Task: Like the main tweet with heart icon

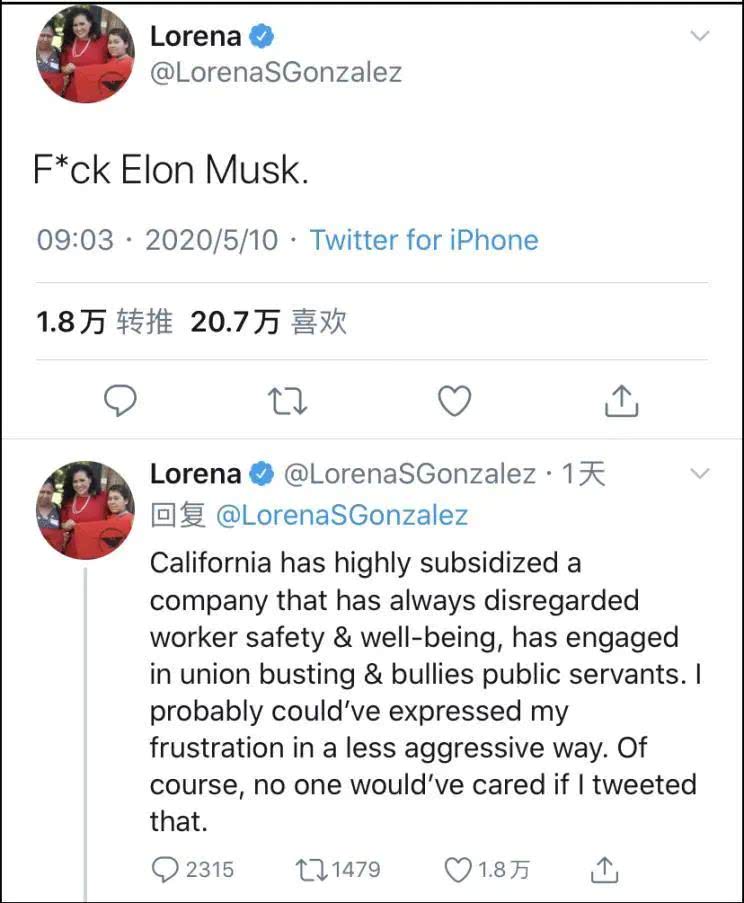Action: click(x=455, y=401)
